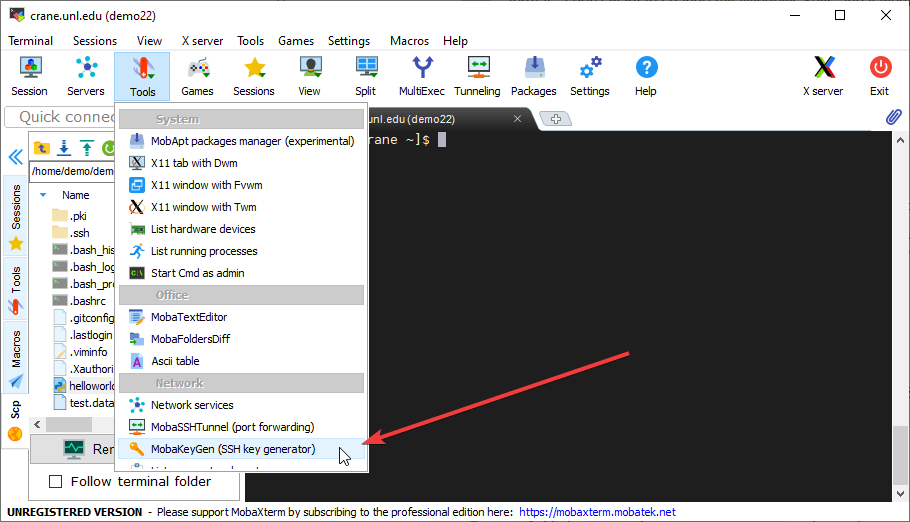The image size is (910, 522).
Task: Click the /home/demo path field
Action: pyautogui.click(x=72, y=171)
